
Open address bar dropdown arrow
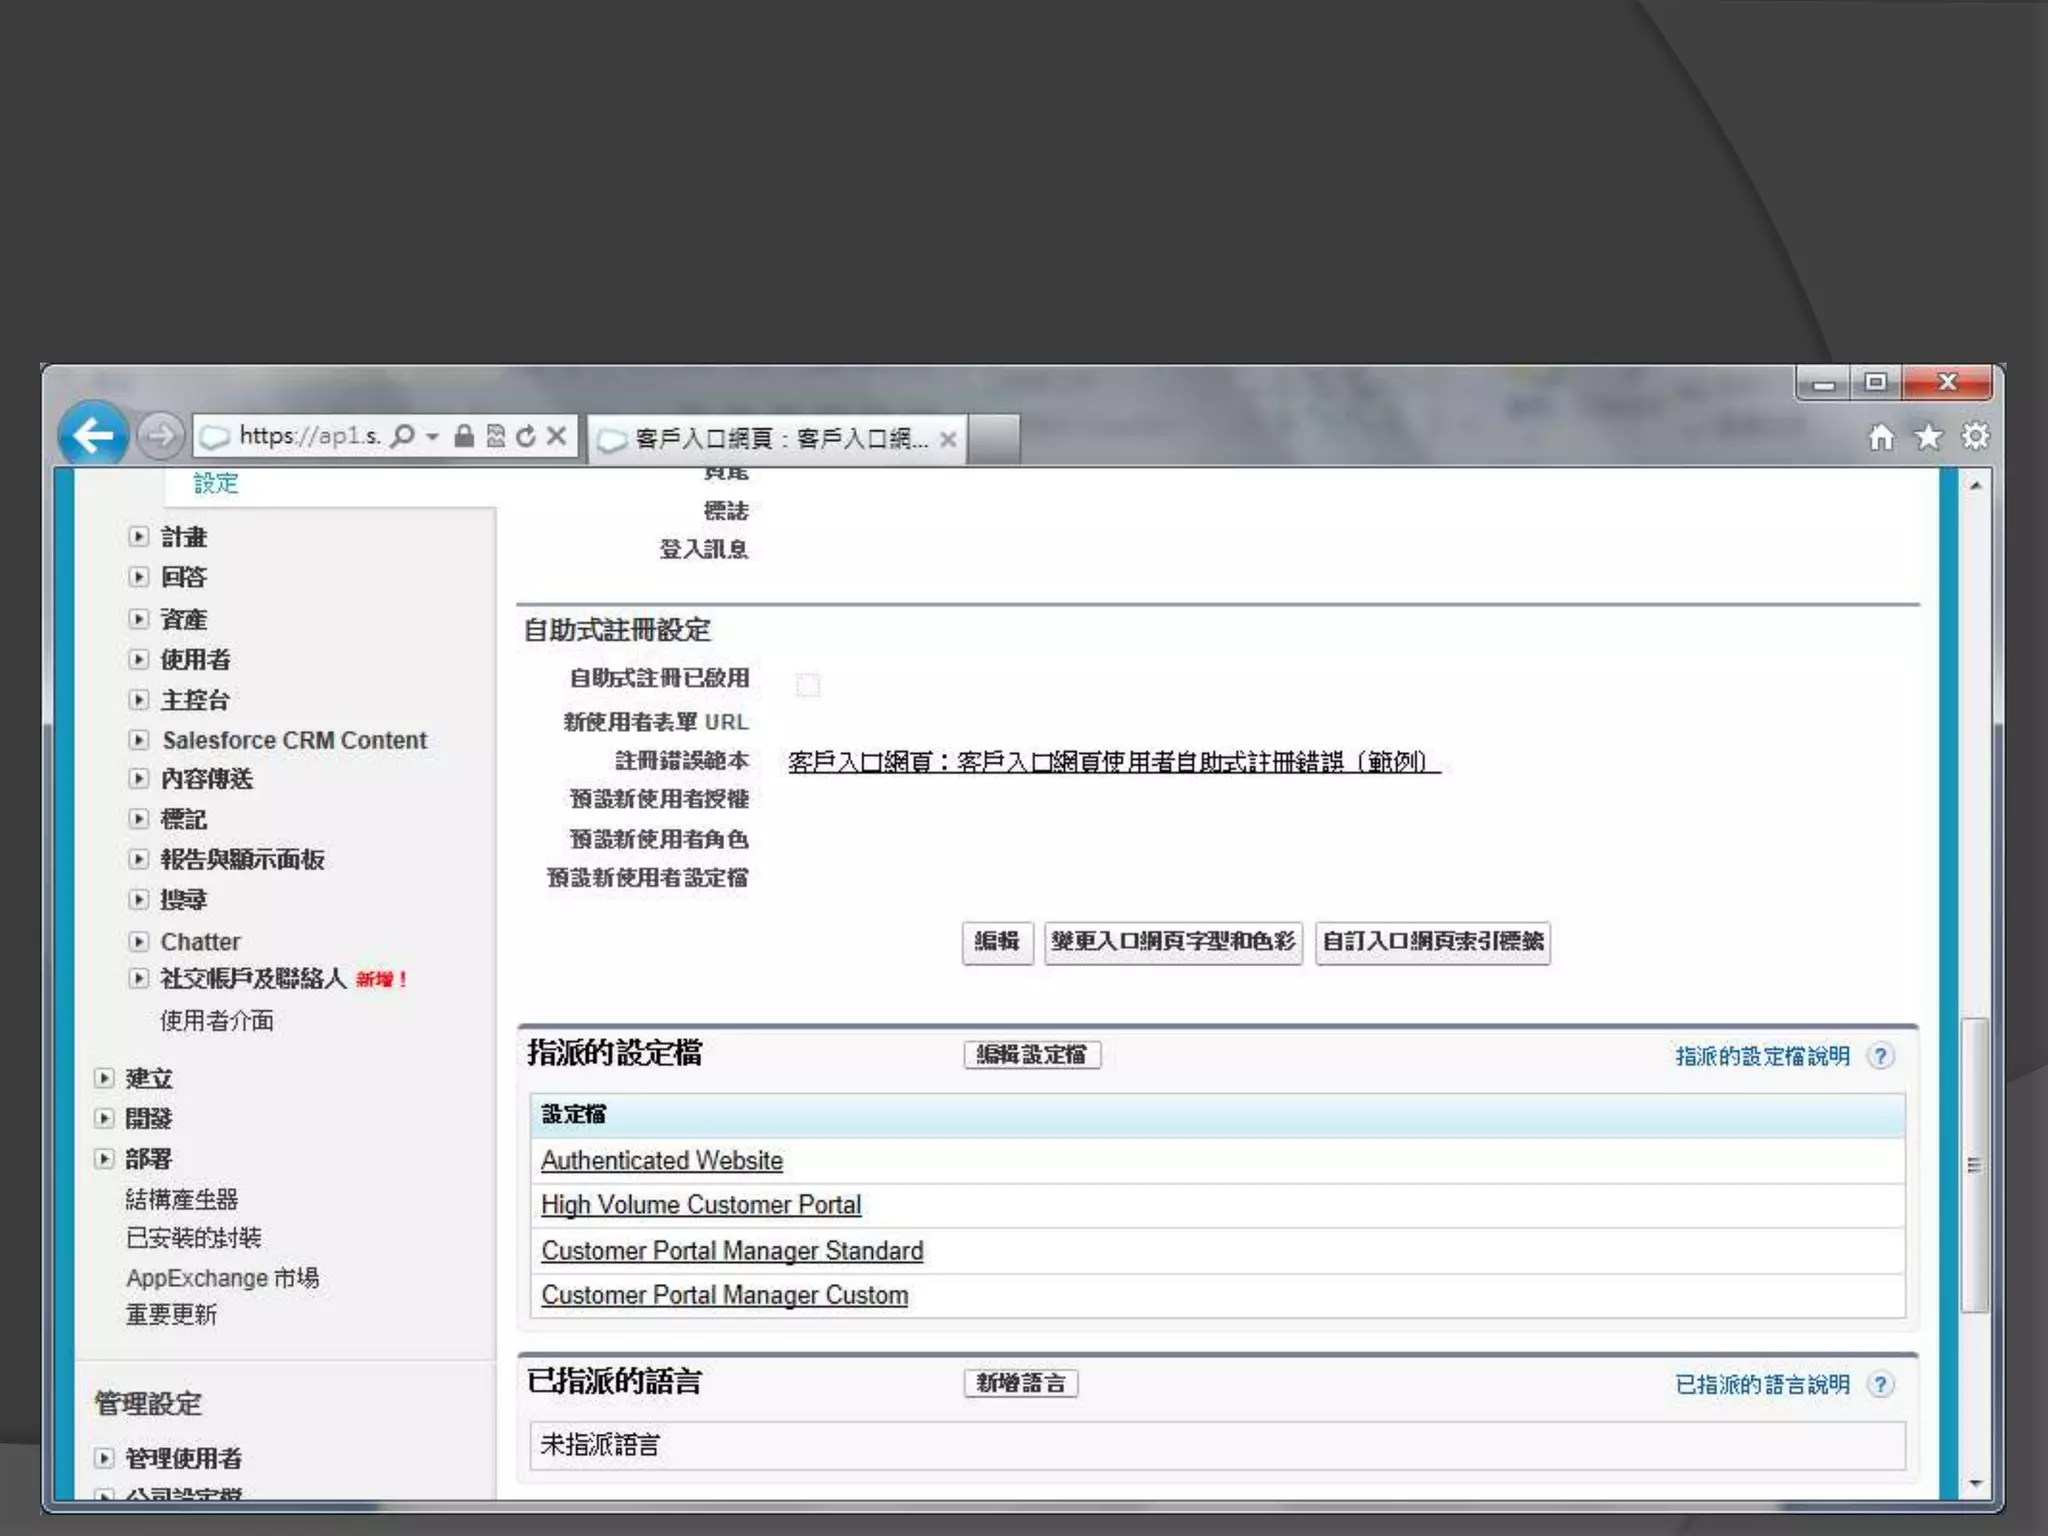(x=432, y=436)
